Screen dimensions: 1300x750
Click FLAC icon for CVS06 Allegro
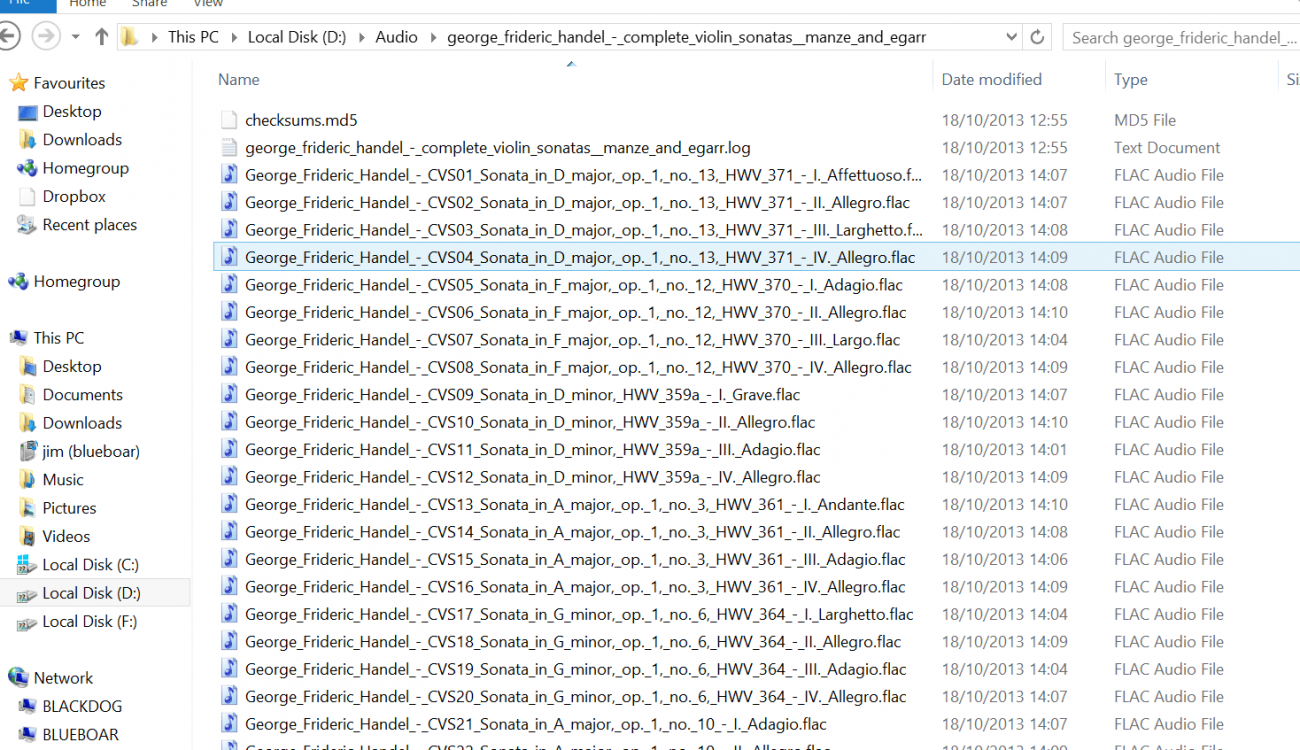pos(230,312)
